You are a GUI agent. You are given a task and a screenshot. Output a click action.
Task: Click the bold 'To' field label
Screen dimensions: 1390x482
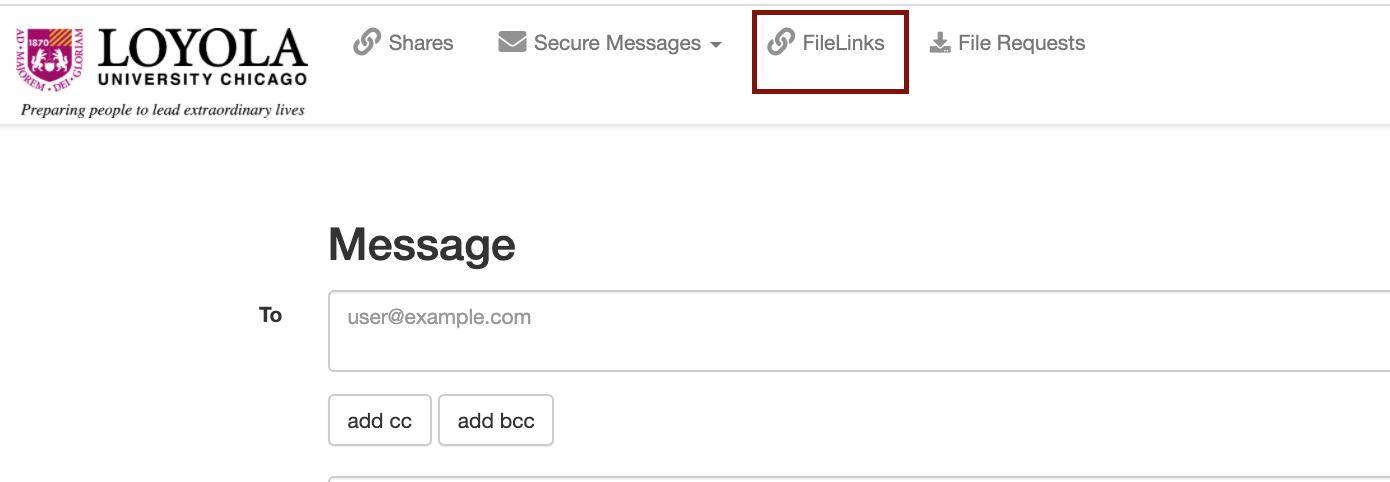(271, 315)
